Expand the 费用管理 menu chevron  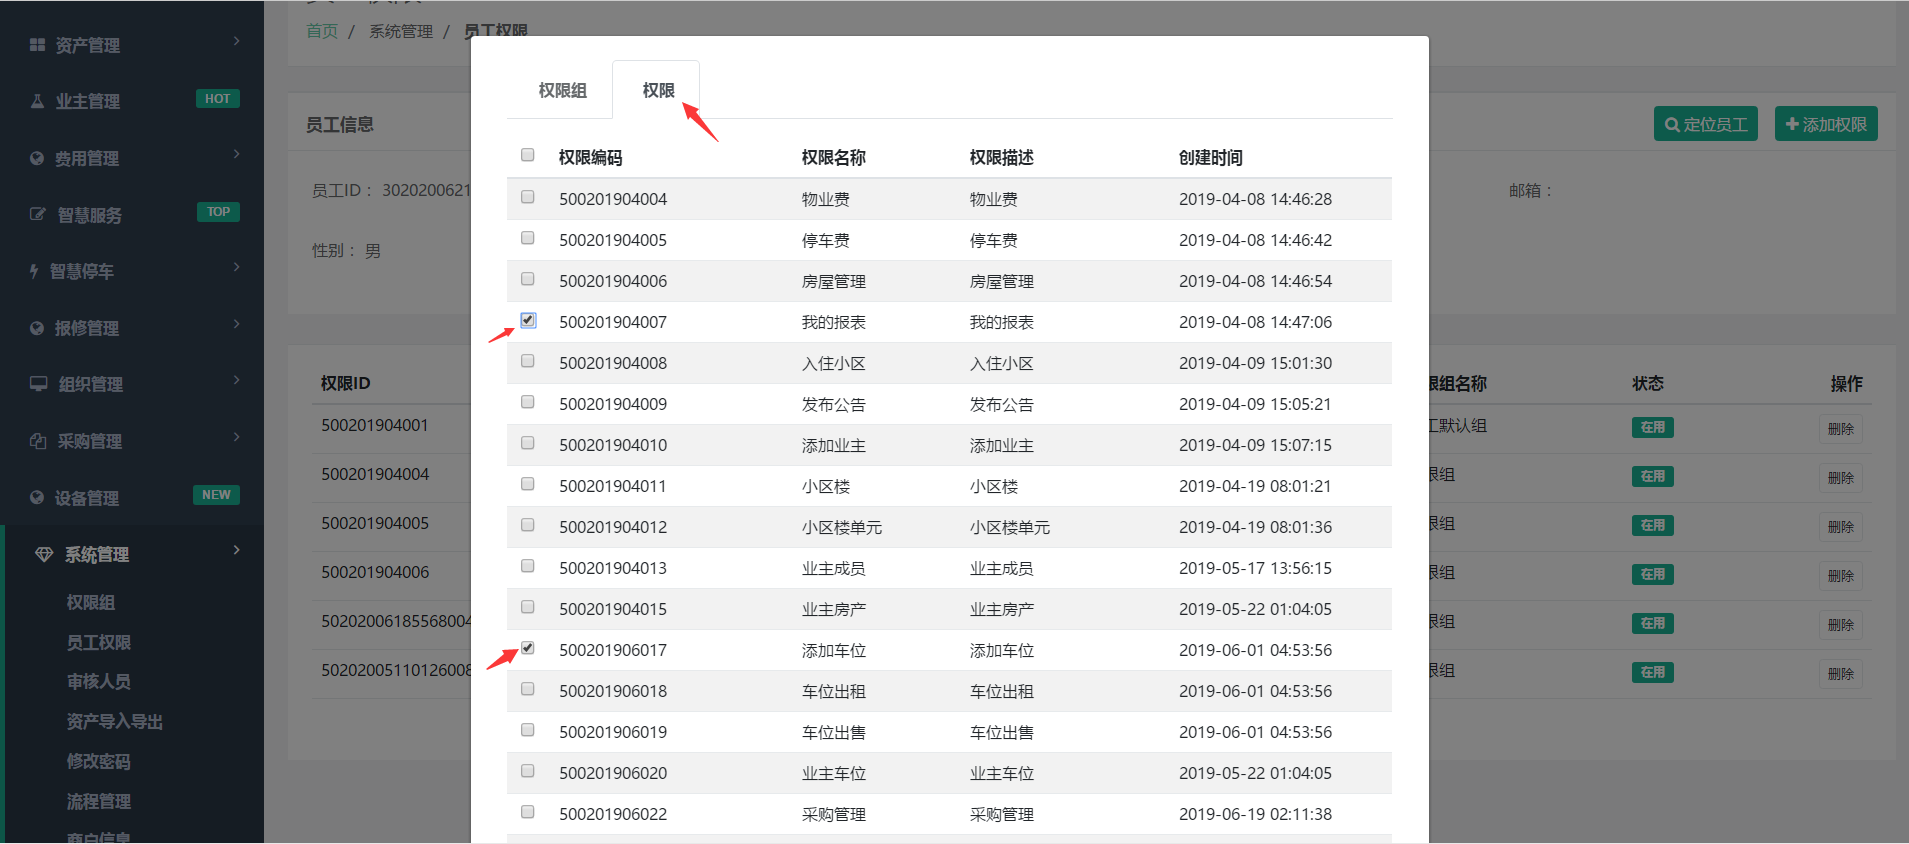(x=237, y=154)
